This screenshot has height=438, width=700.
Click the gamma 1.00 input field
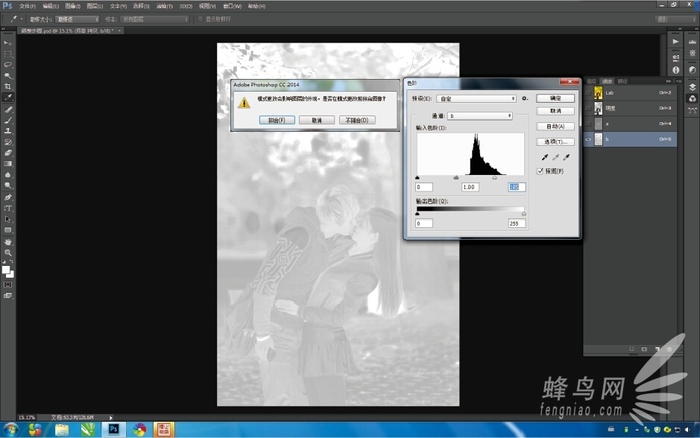(x=470, y=187)
